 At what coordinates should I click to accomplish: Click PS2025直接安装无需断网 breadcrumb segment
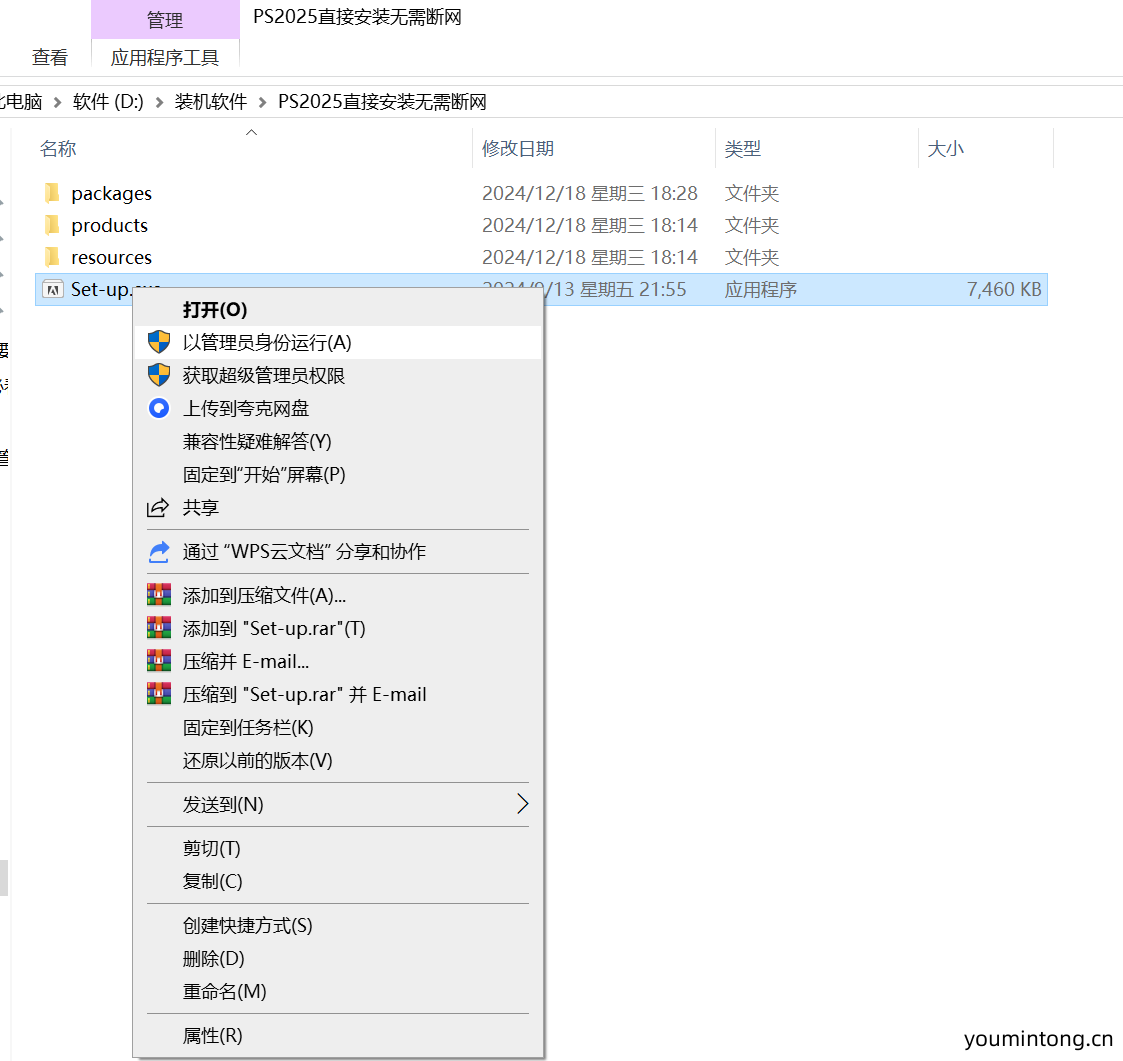(382, 102)
